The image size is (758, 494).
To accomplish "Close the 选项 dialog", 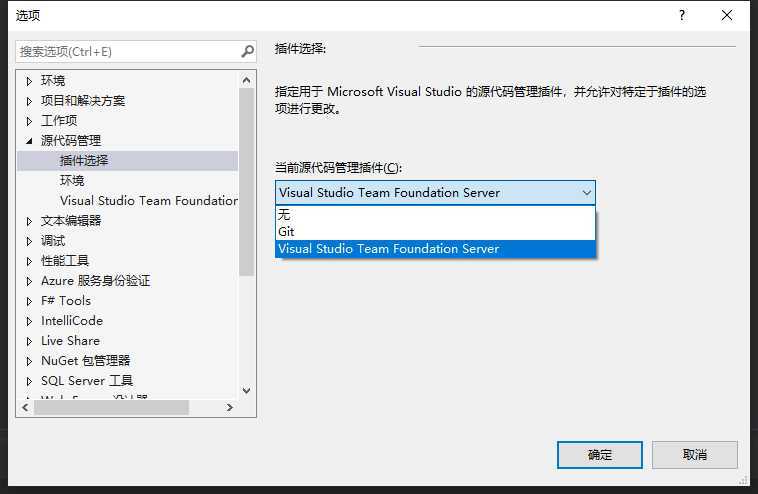I will point(727,15).
